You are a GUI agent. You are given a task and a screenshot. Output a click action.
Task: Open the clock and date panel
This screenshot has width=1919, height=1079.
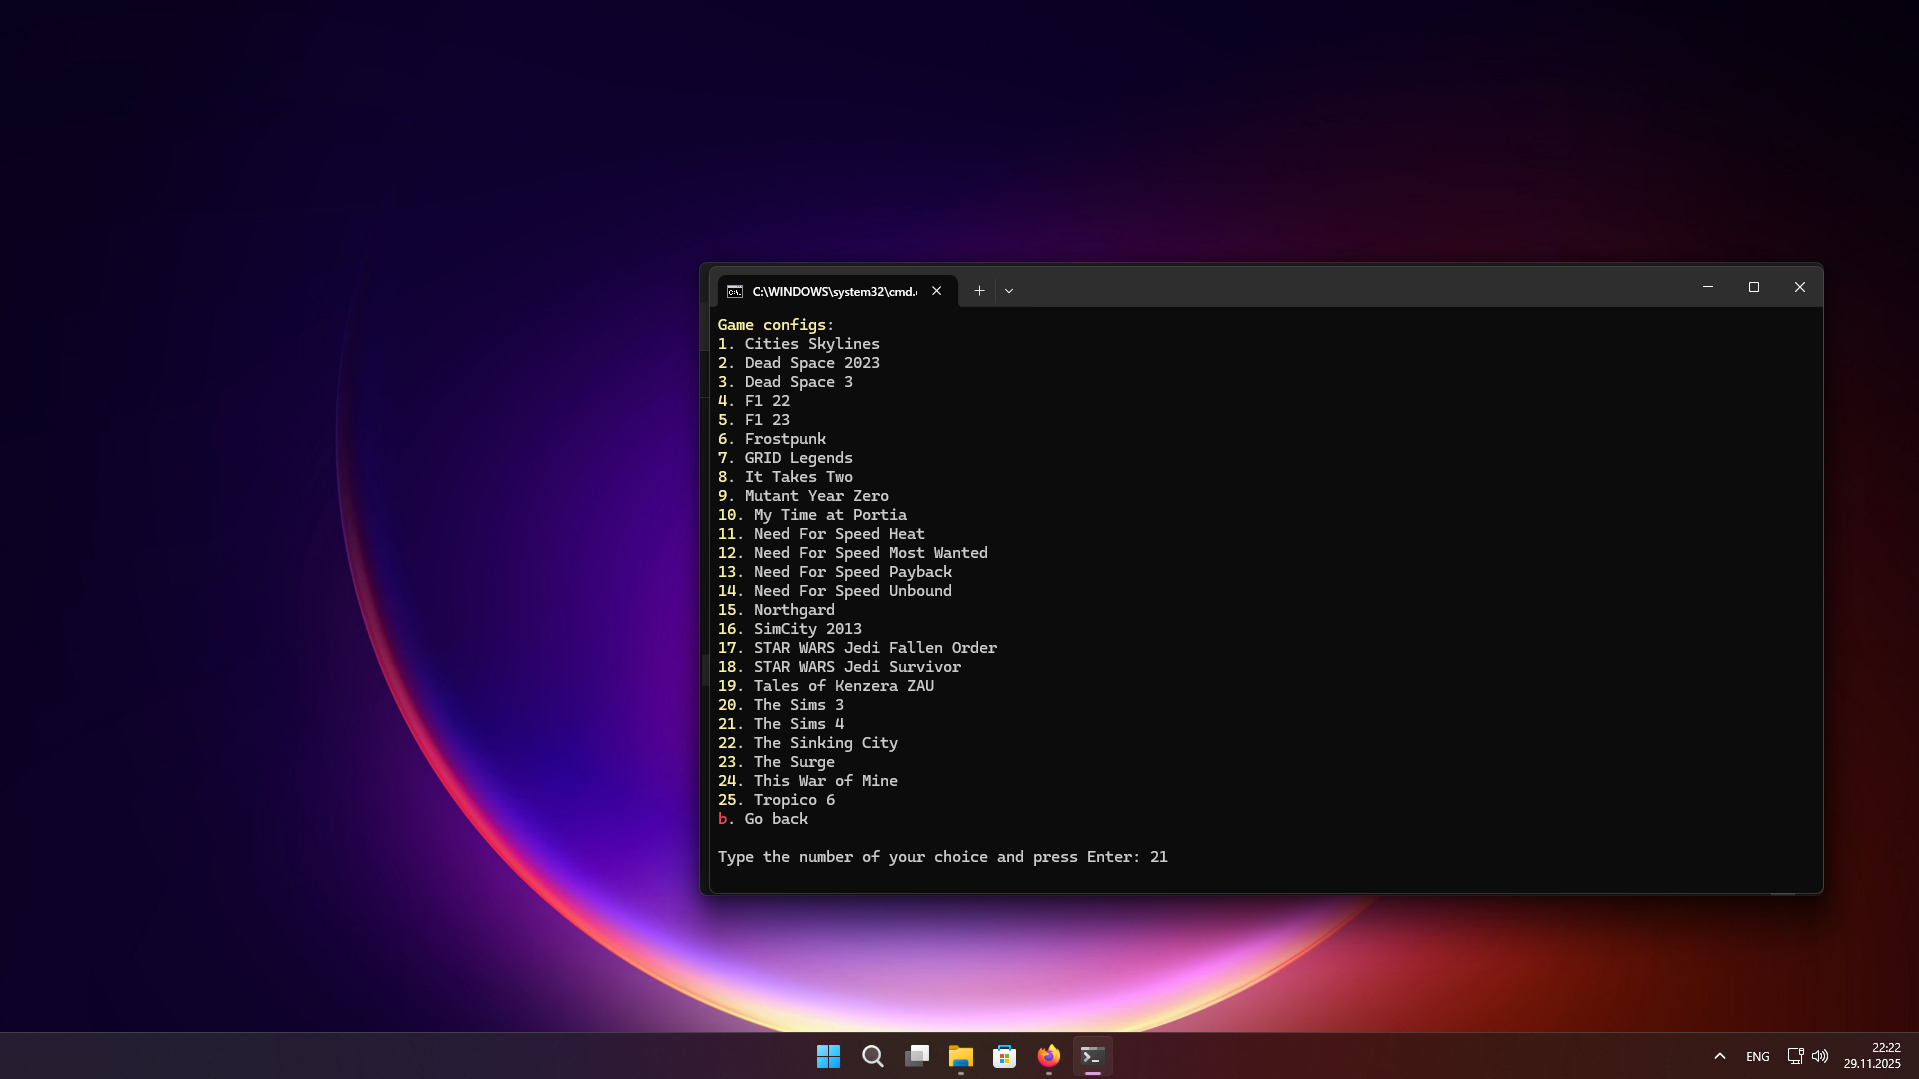[x=1871, y=1056]
